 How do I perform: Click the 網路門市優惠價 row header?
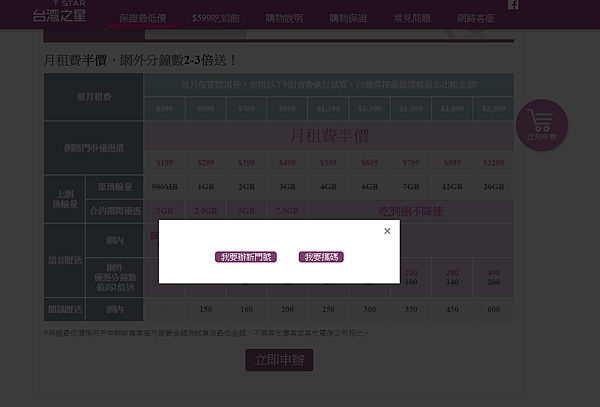(x=94, y=148)
